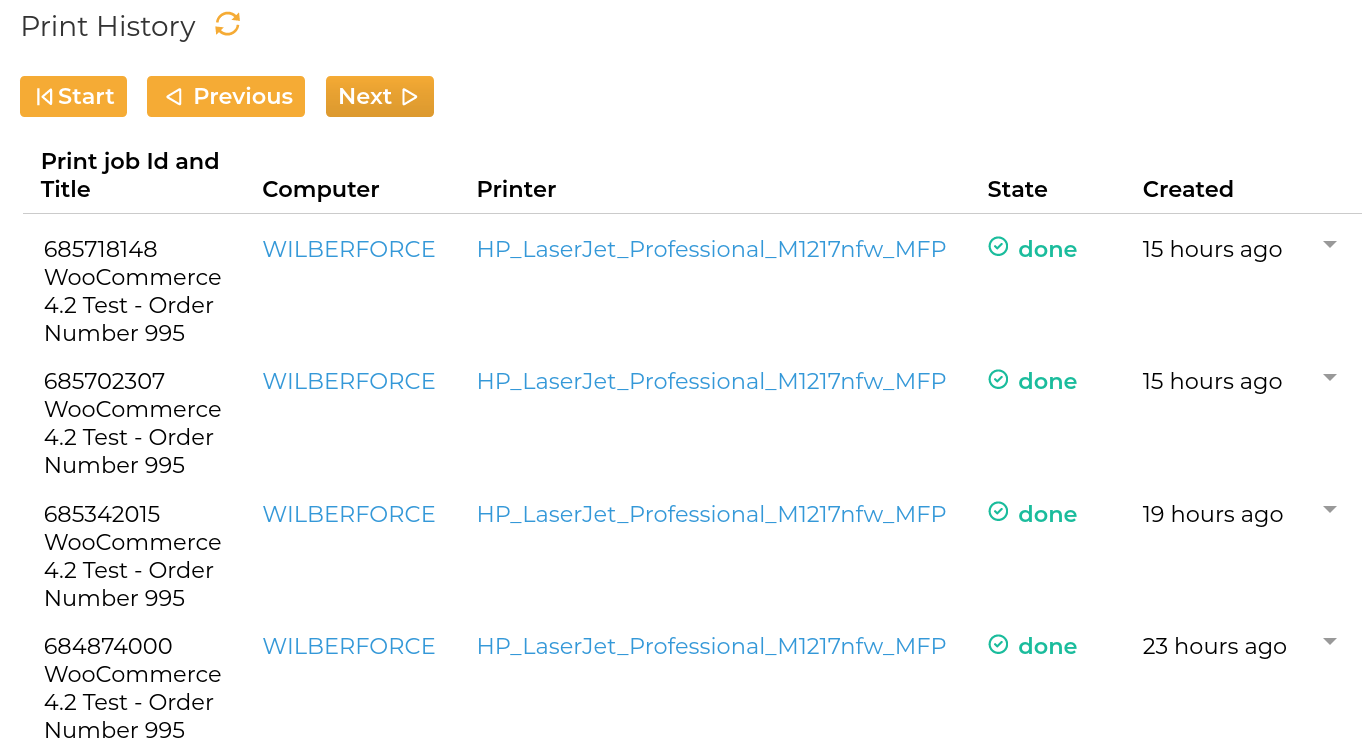Open dropdown arrow for job 685342015
Image resolution: width=1369 pixels, height=753 pixels.
tap(1329, 510)
